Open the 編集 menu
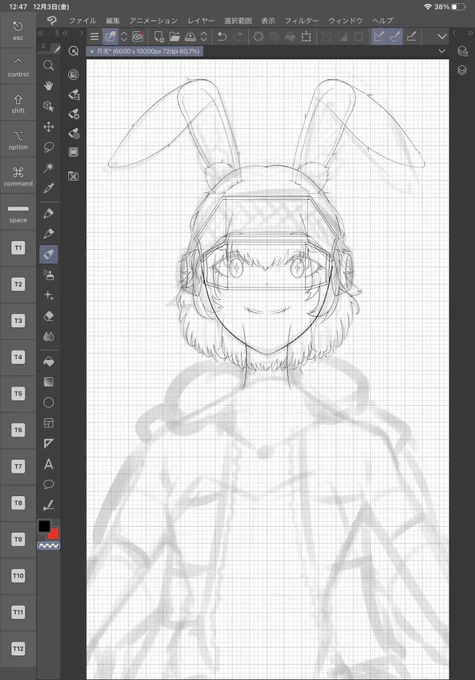475x680 pixels. click(x=113, y=20)
